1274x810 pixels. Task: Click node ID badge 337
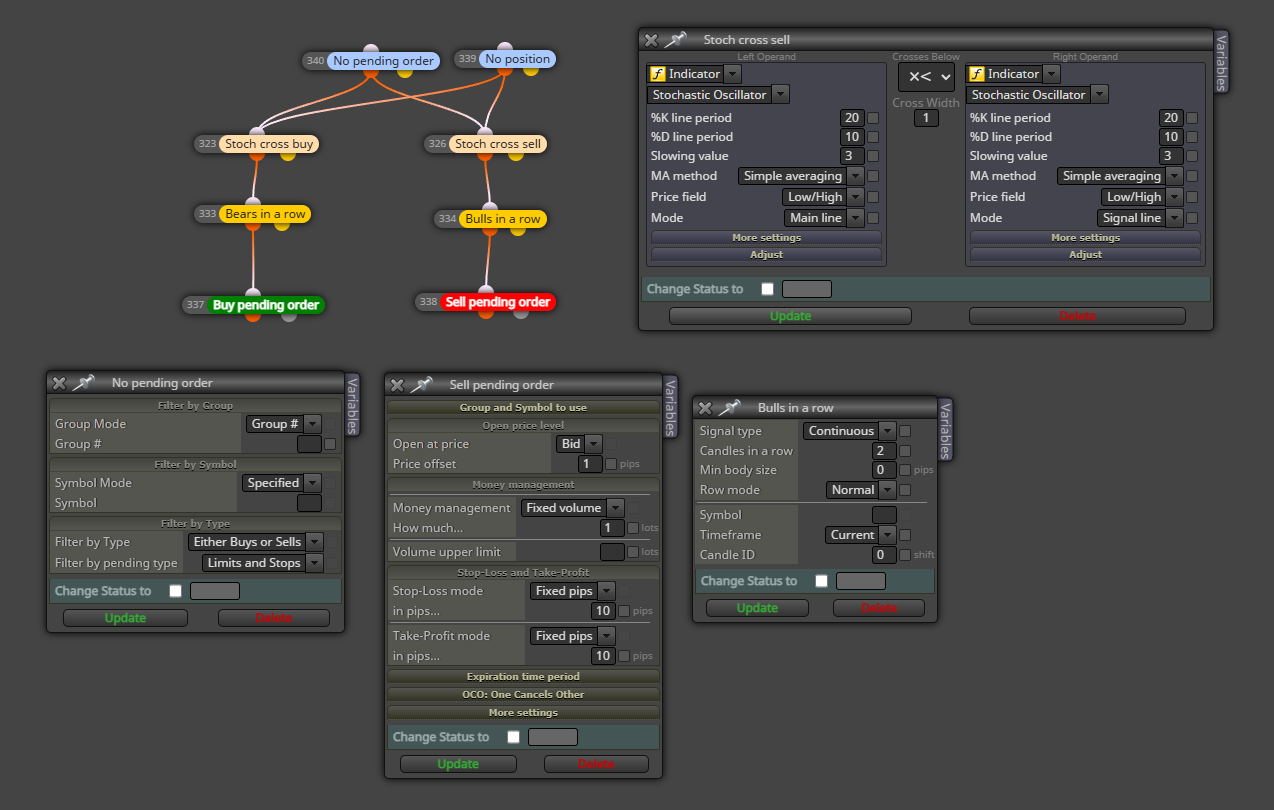(195, 305)
